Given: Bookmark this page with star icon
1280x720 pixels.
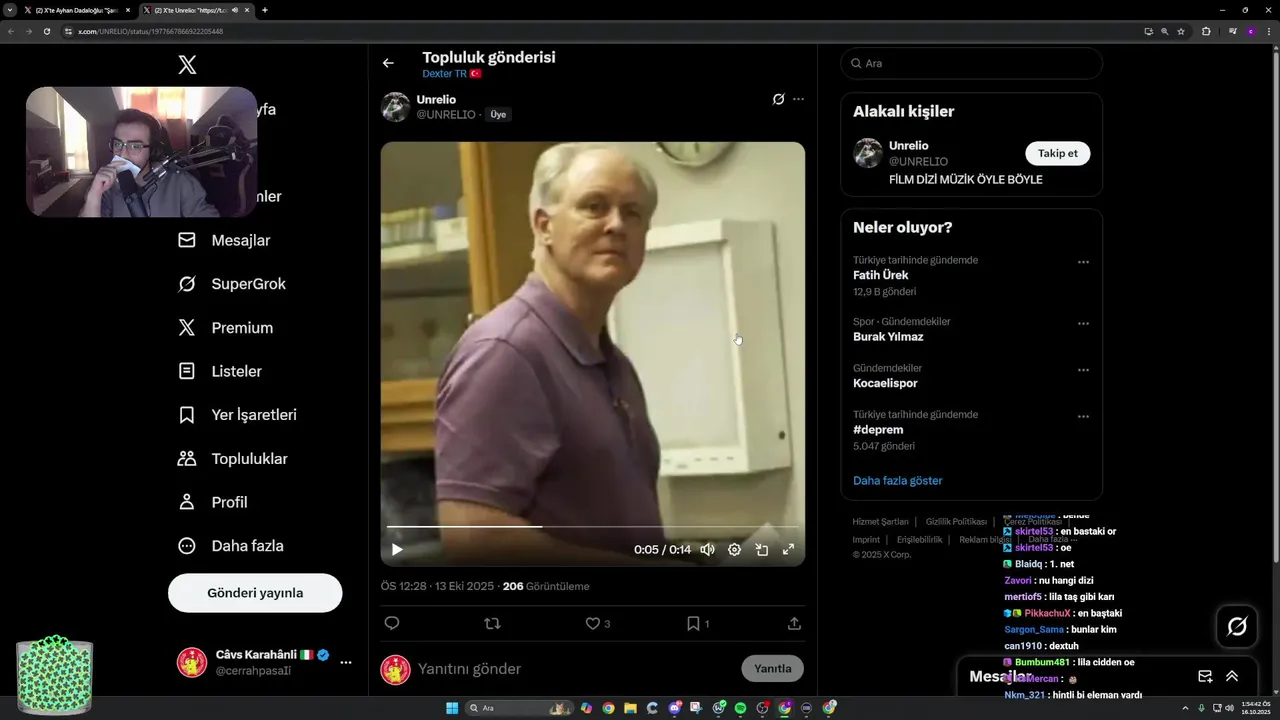Looking at the screenshot, I should coord(1181,31).
